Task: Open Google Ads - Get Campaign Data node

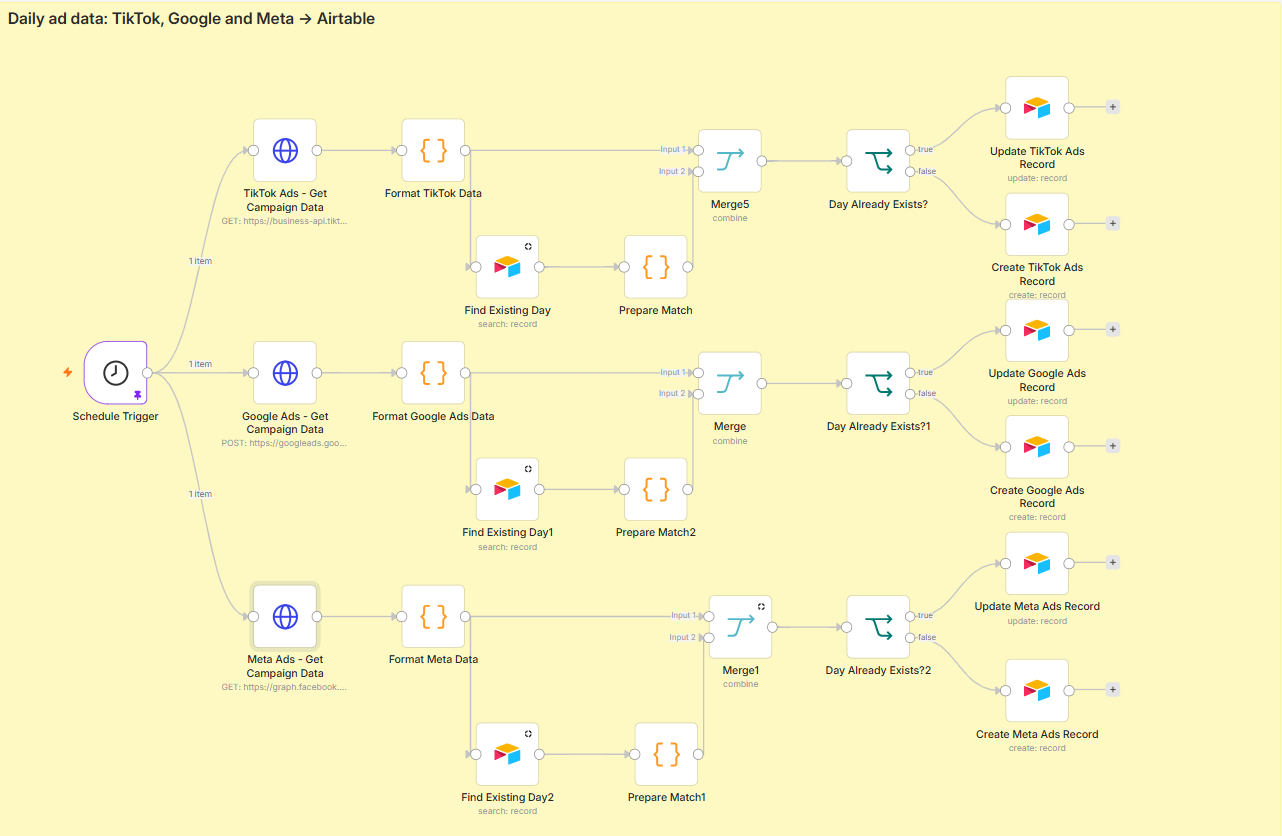Action: 285,373
